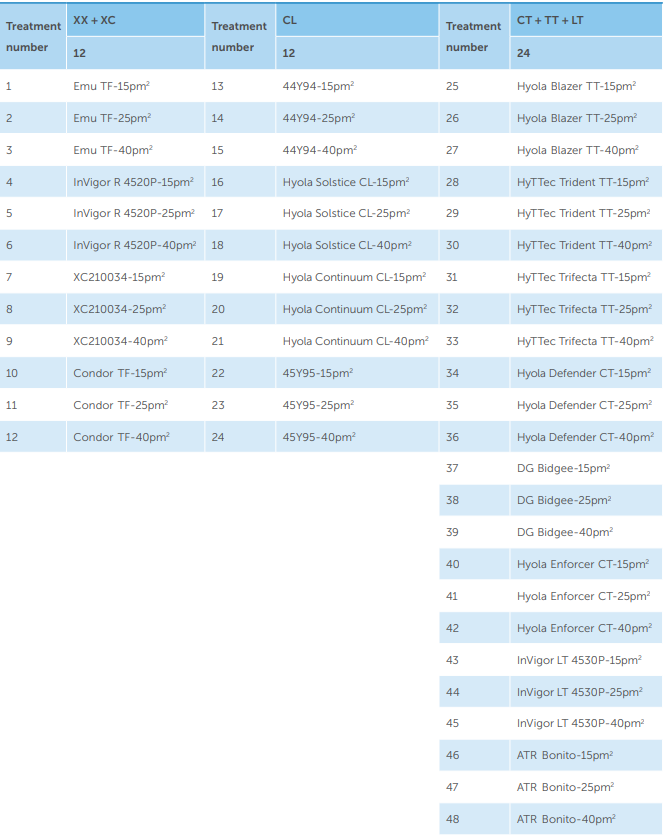
Task: Click treatment number 24 in CL section
Action: 240,437
